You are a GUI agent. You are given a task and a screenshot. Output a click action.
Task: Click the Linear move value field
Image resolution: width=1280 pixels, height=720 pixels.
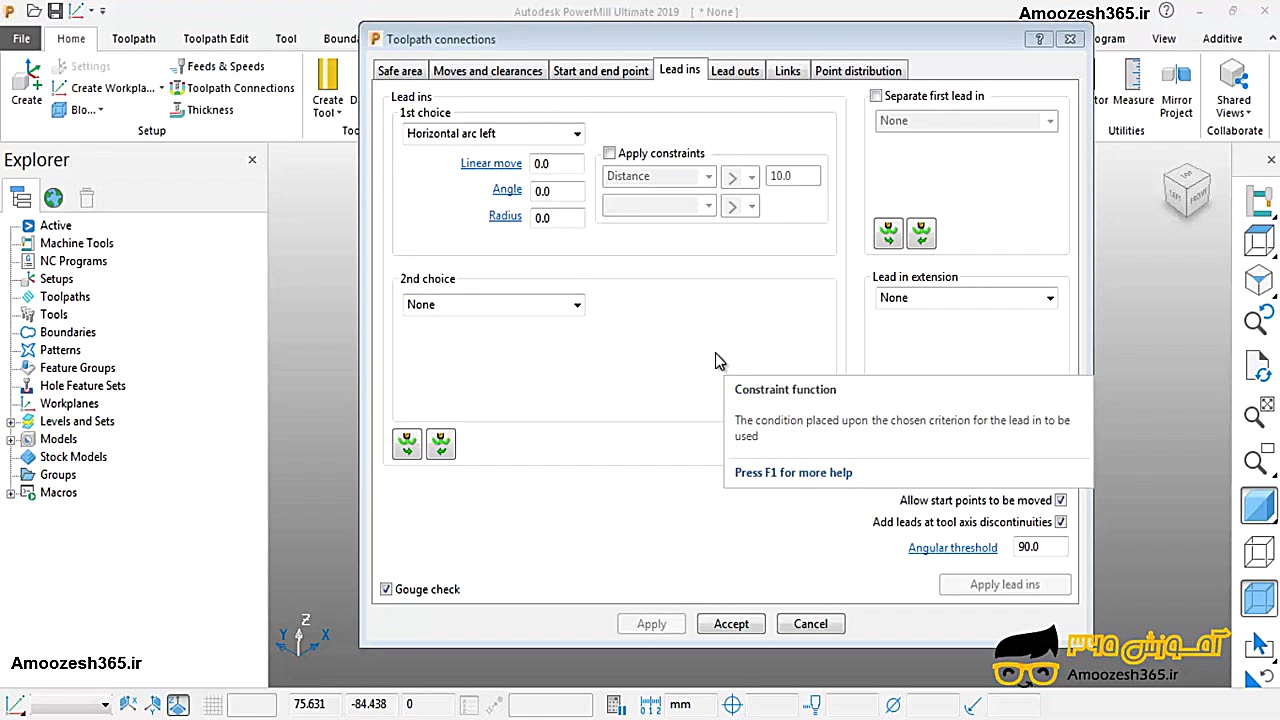click(557, 164)
